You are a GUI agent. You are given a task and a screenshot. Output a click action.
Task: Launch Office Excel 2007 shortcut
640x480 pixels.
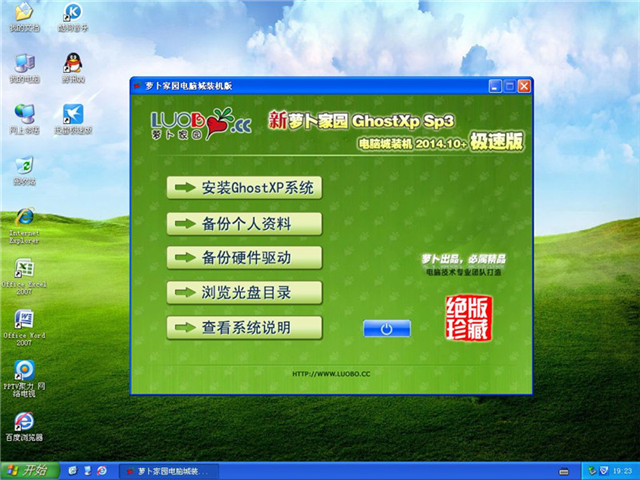[x=24, y=276]
